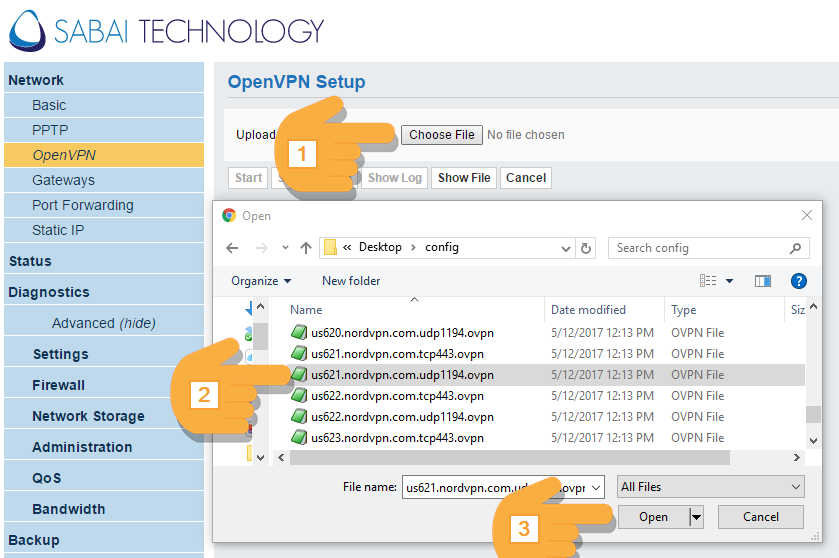
Task: Click nav pane scroll down arrow
Action: (260, 457)
